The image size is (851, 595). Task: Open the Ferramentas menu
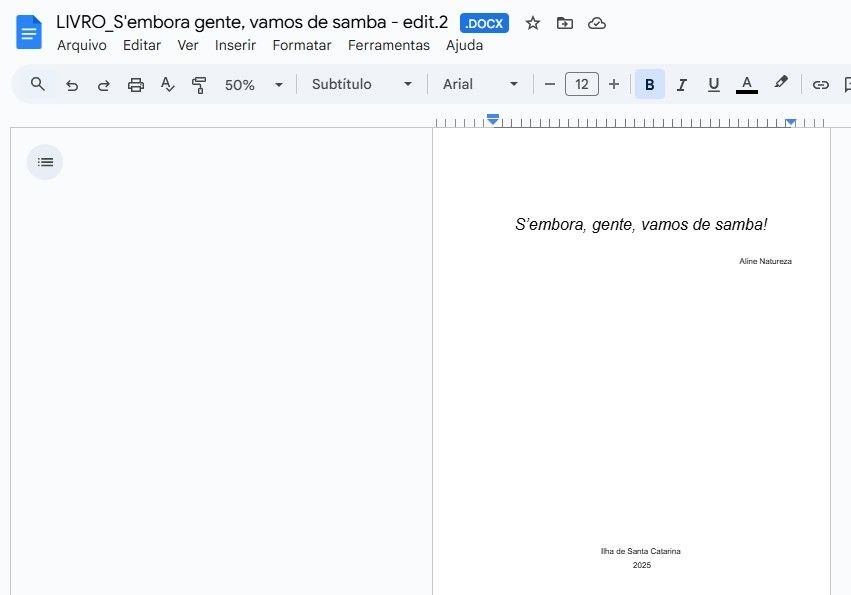389,45
